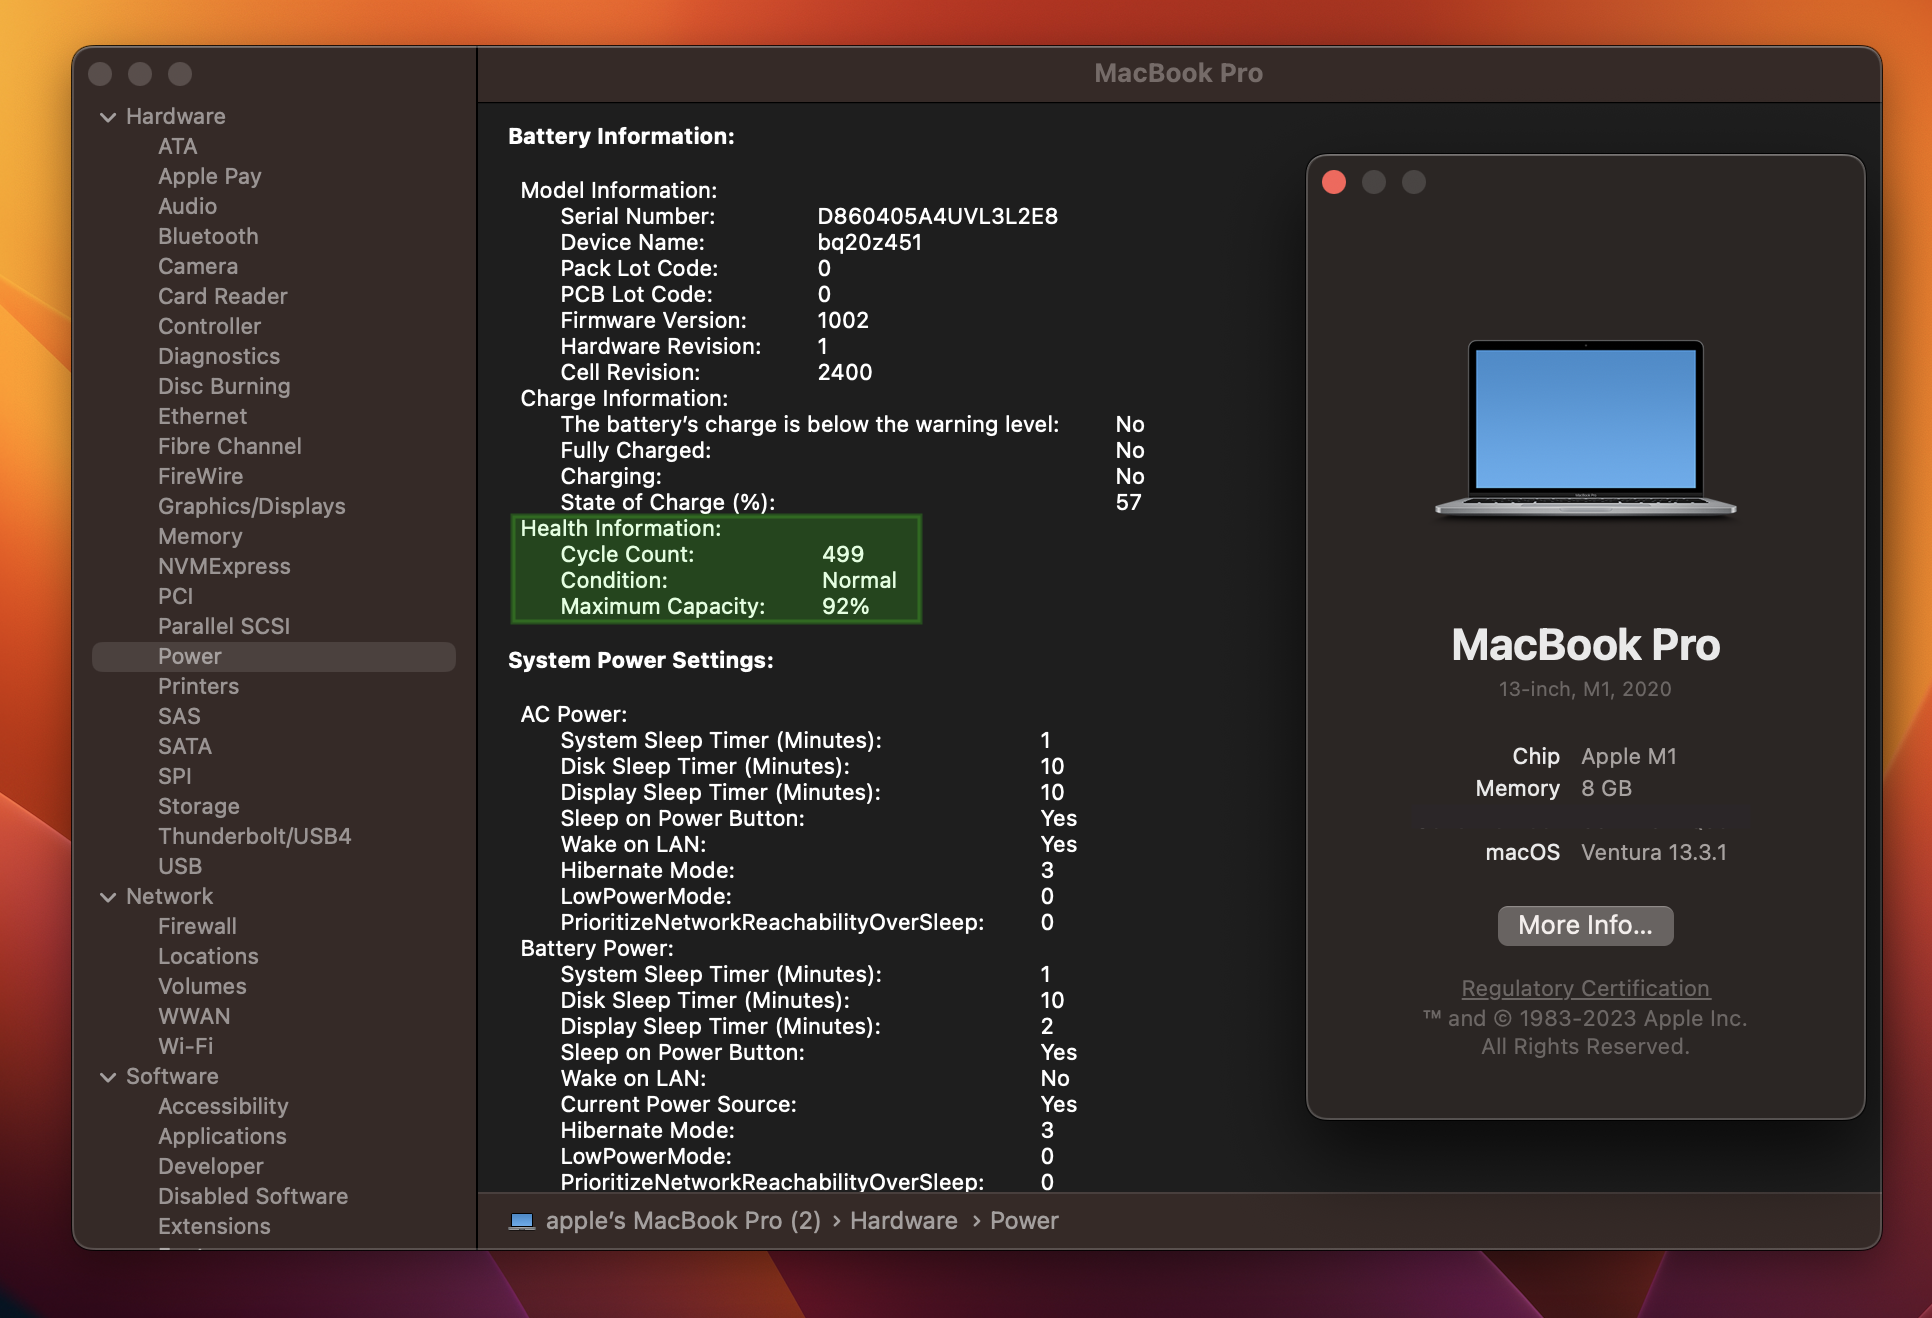Select FireWire in the sidebar
Screen dimensions: 1932x1318
(200, 476)
